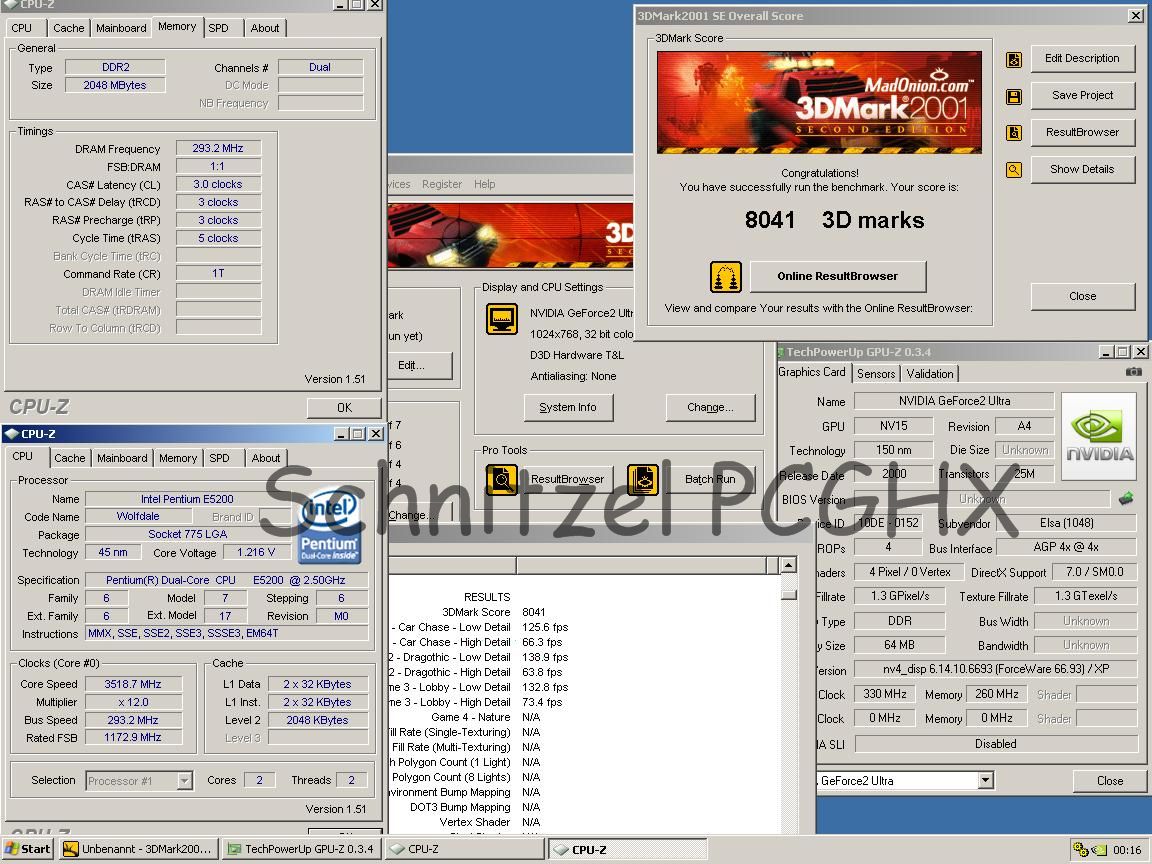The width and height of the screenshot is (1152, 864).
Task: Open the SPD tab in lower CPU-Z window
Action: coord(220,458)
